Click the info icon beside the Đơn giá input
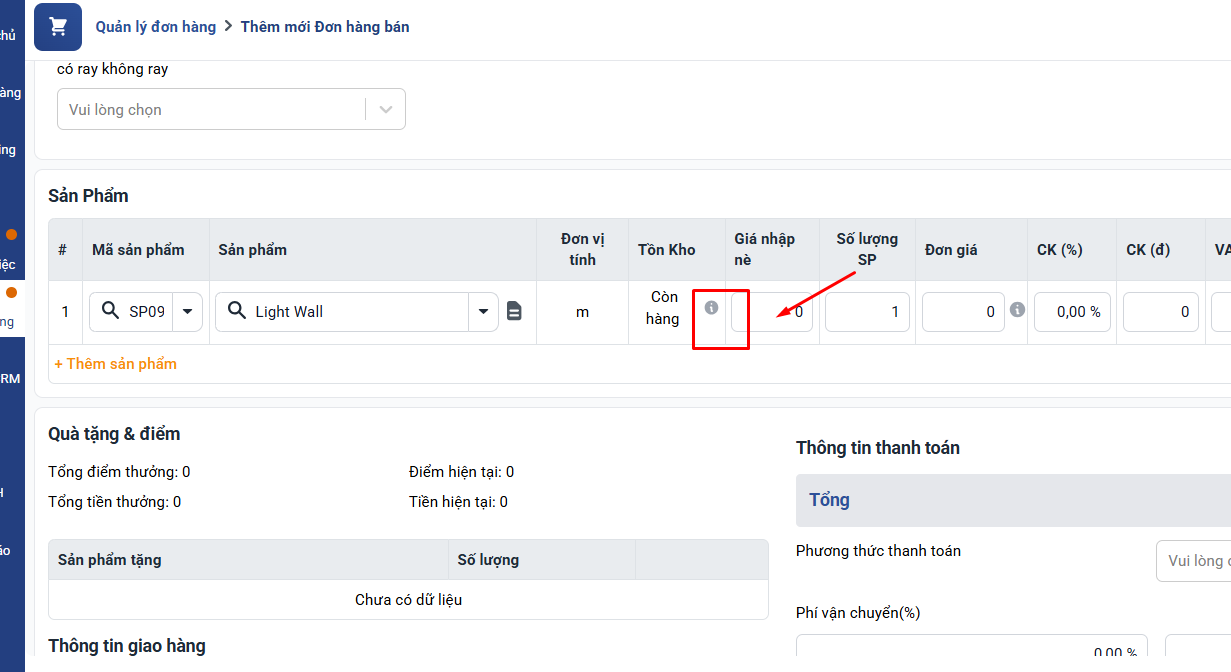The height and width of the screenshot is (672, 1231). pos(1017,310)
